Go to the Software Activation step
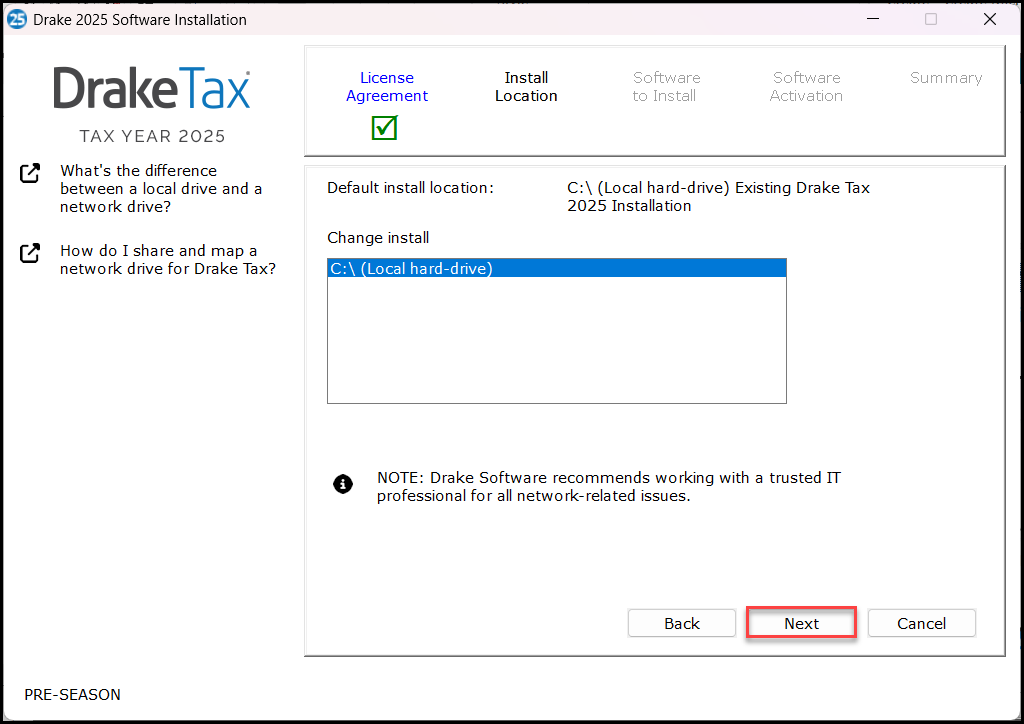The image size is (1024, 724). [x=806, y=86]
